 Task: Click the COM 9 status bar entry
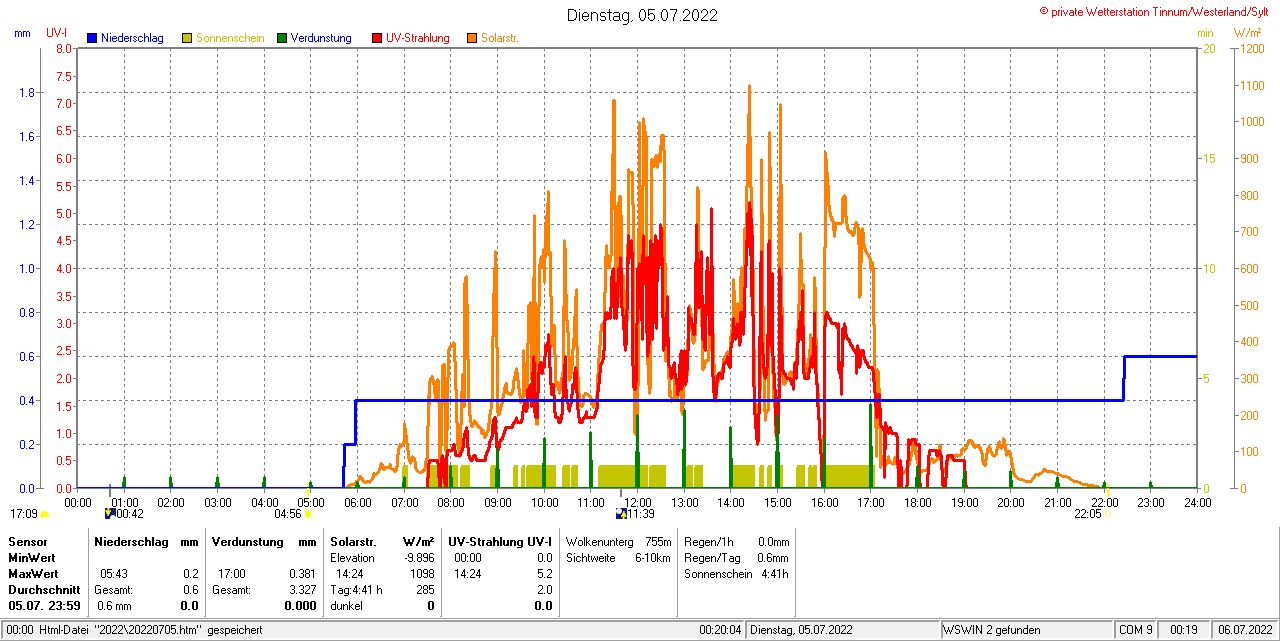click(1136, 630)
